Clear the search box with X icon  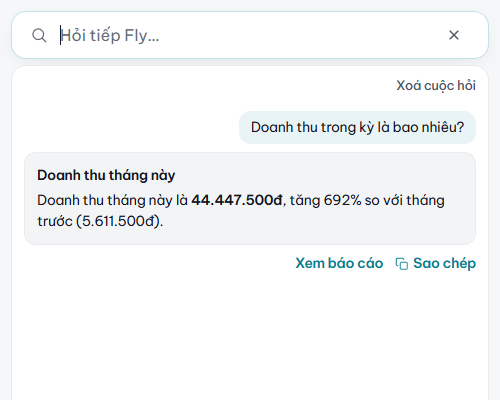(x=454, y=35)
